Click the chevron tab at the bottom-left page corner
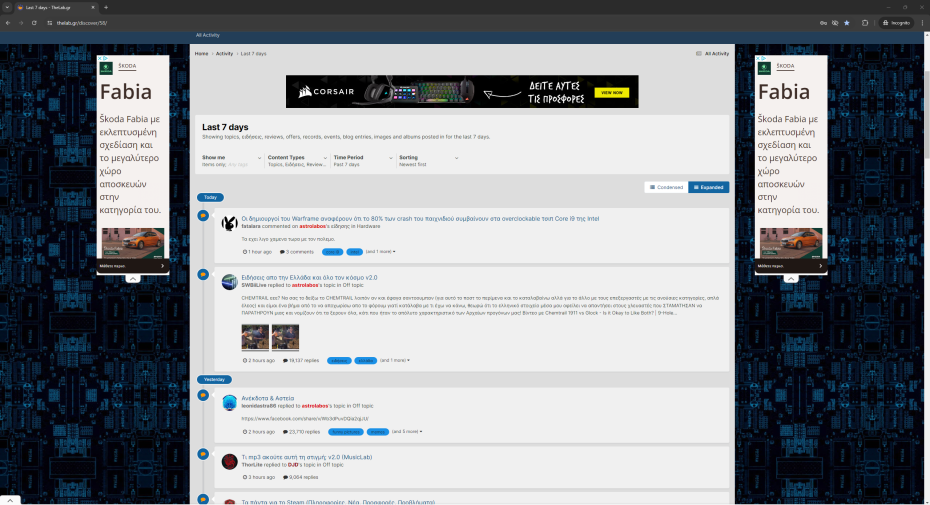This screenshot has width=930, height=505. point(10,500)
